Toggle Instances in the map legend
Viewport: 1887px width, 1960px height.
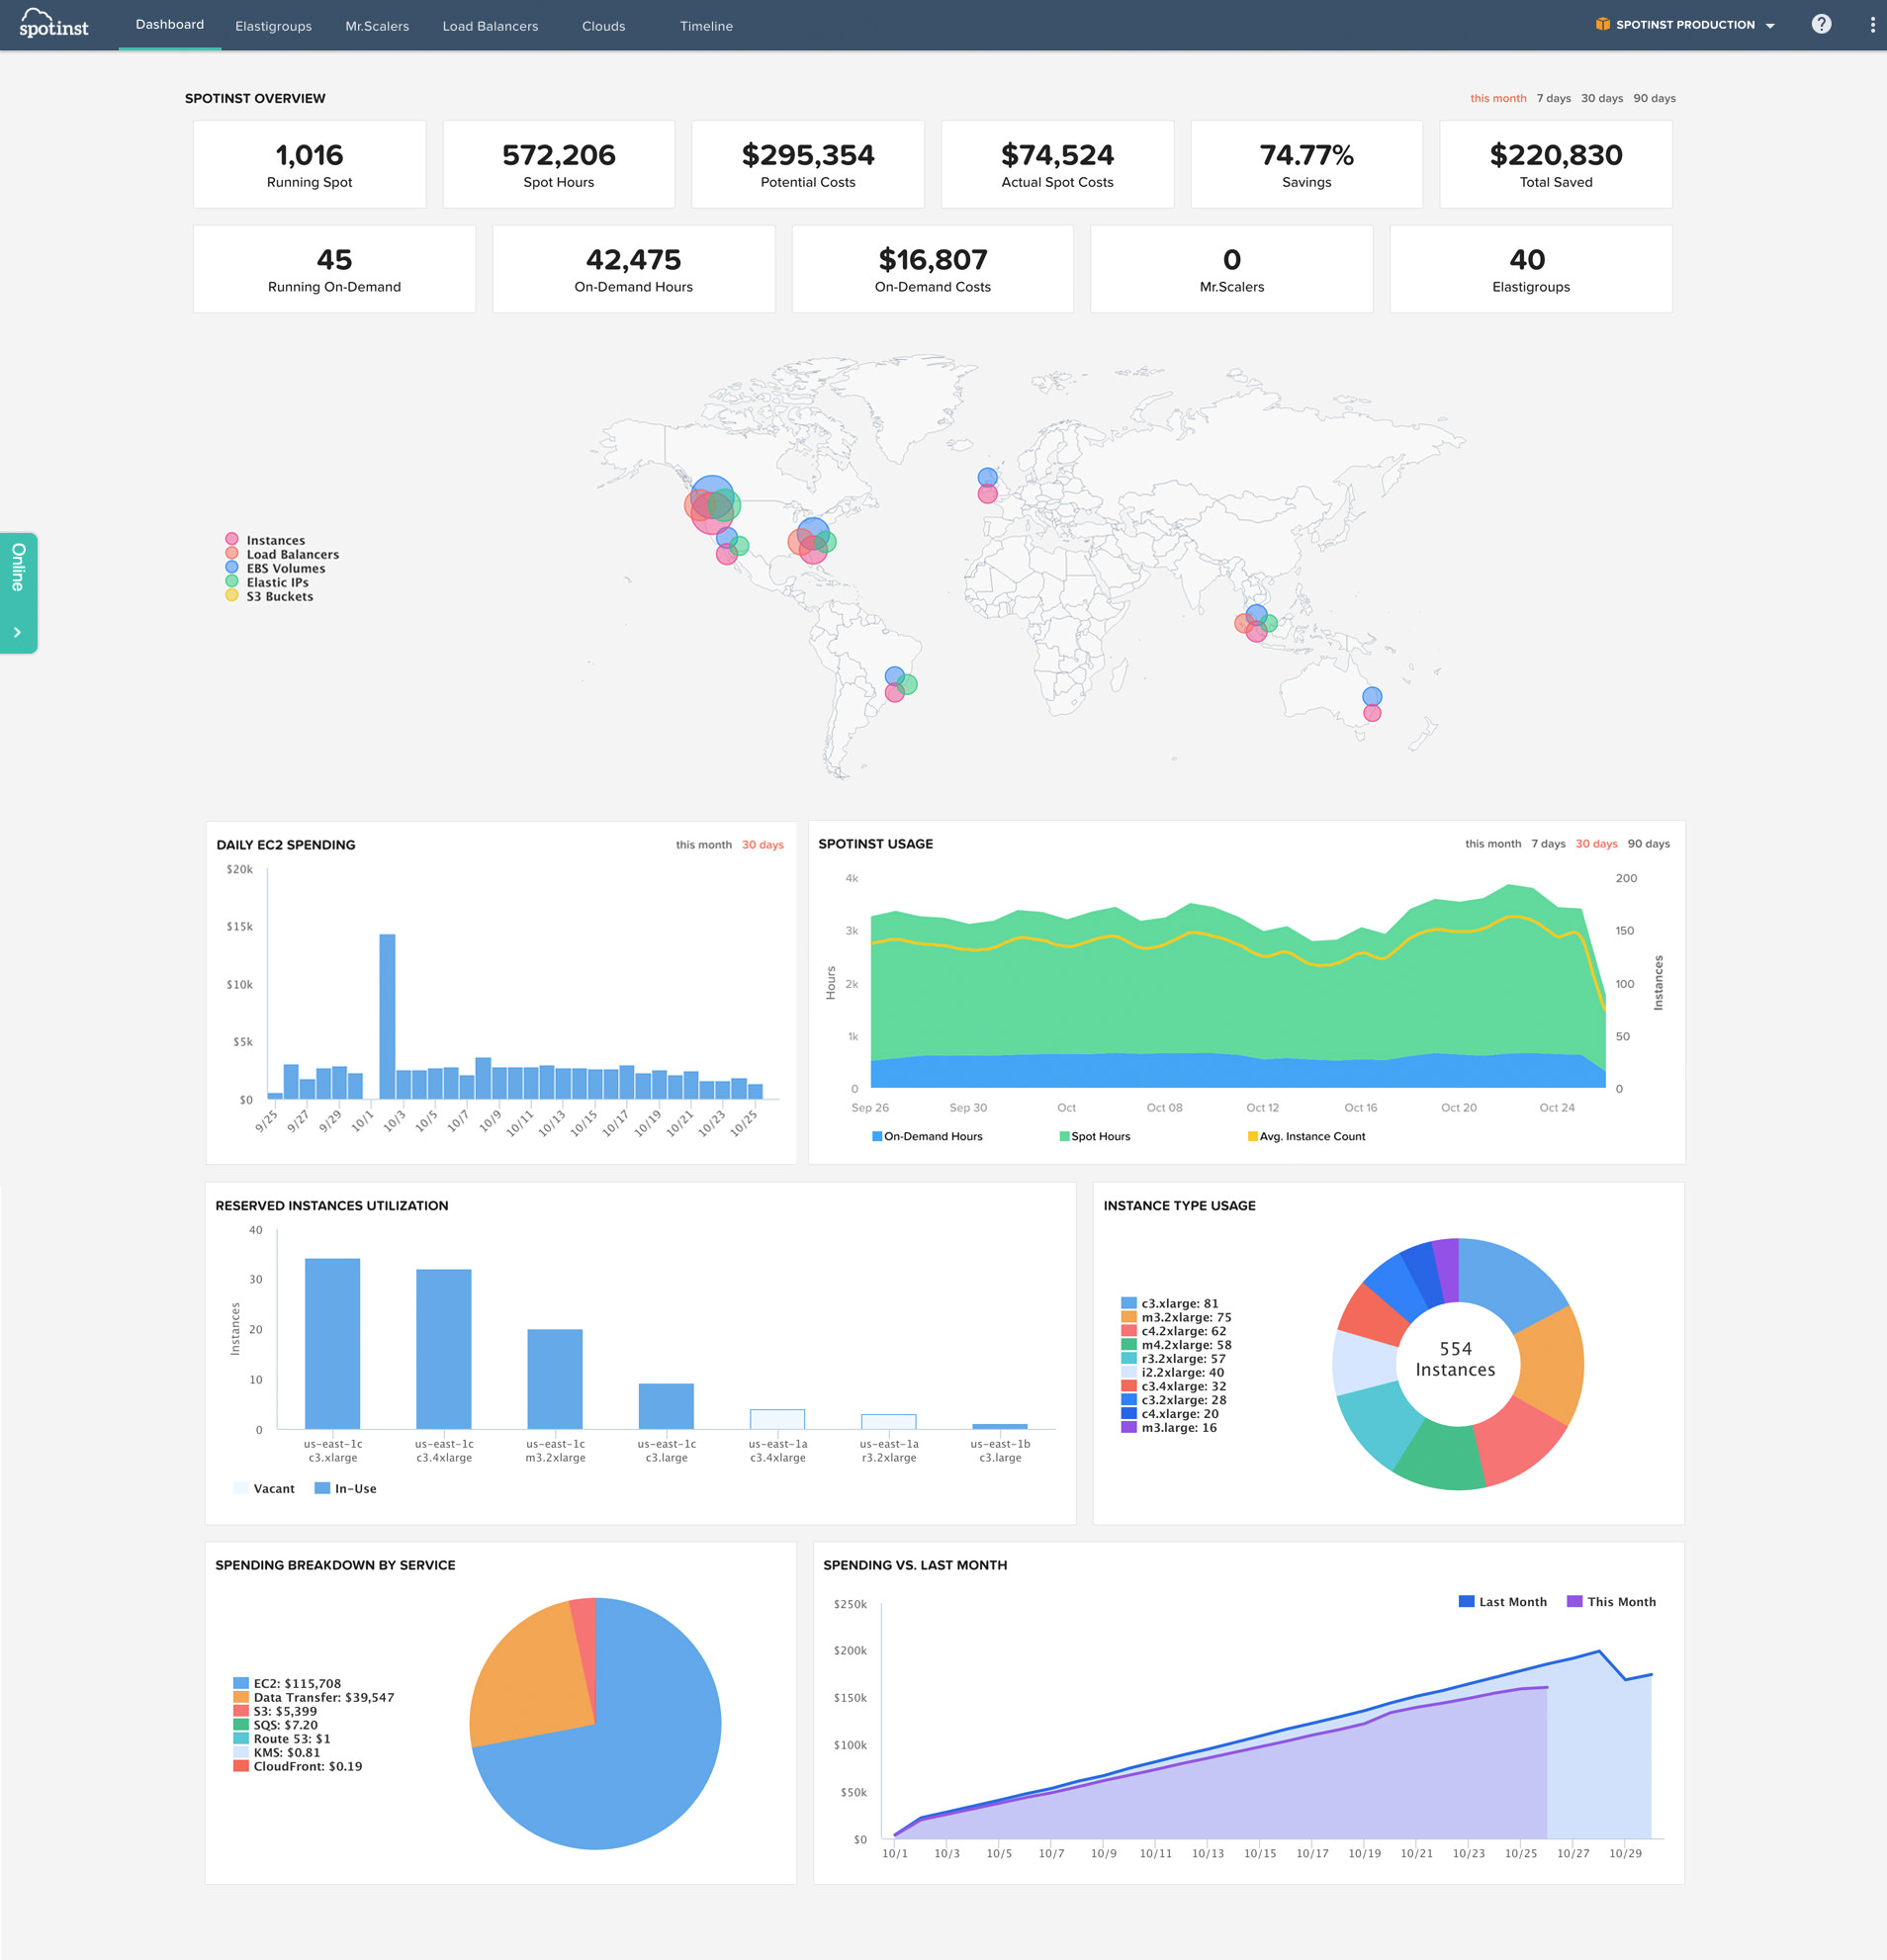click(275, 540)
